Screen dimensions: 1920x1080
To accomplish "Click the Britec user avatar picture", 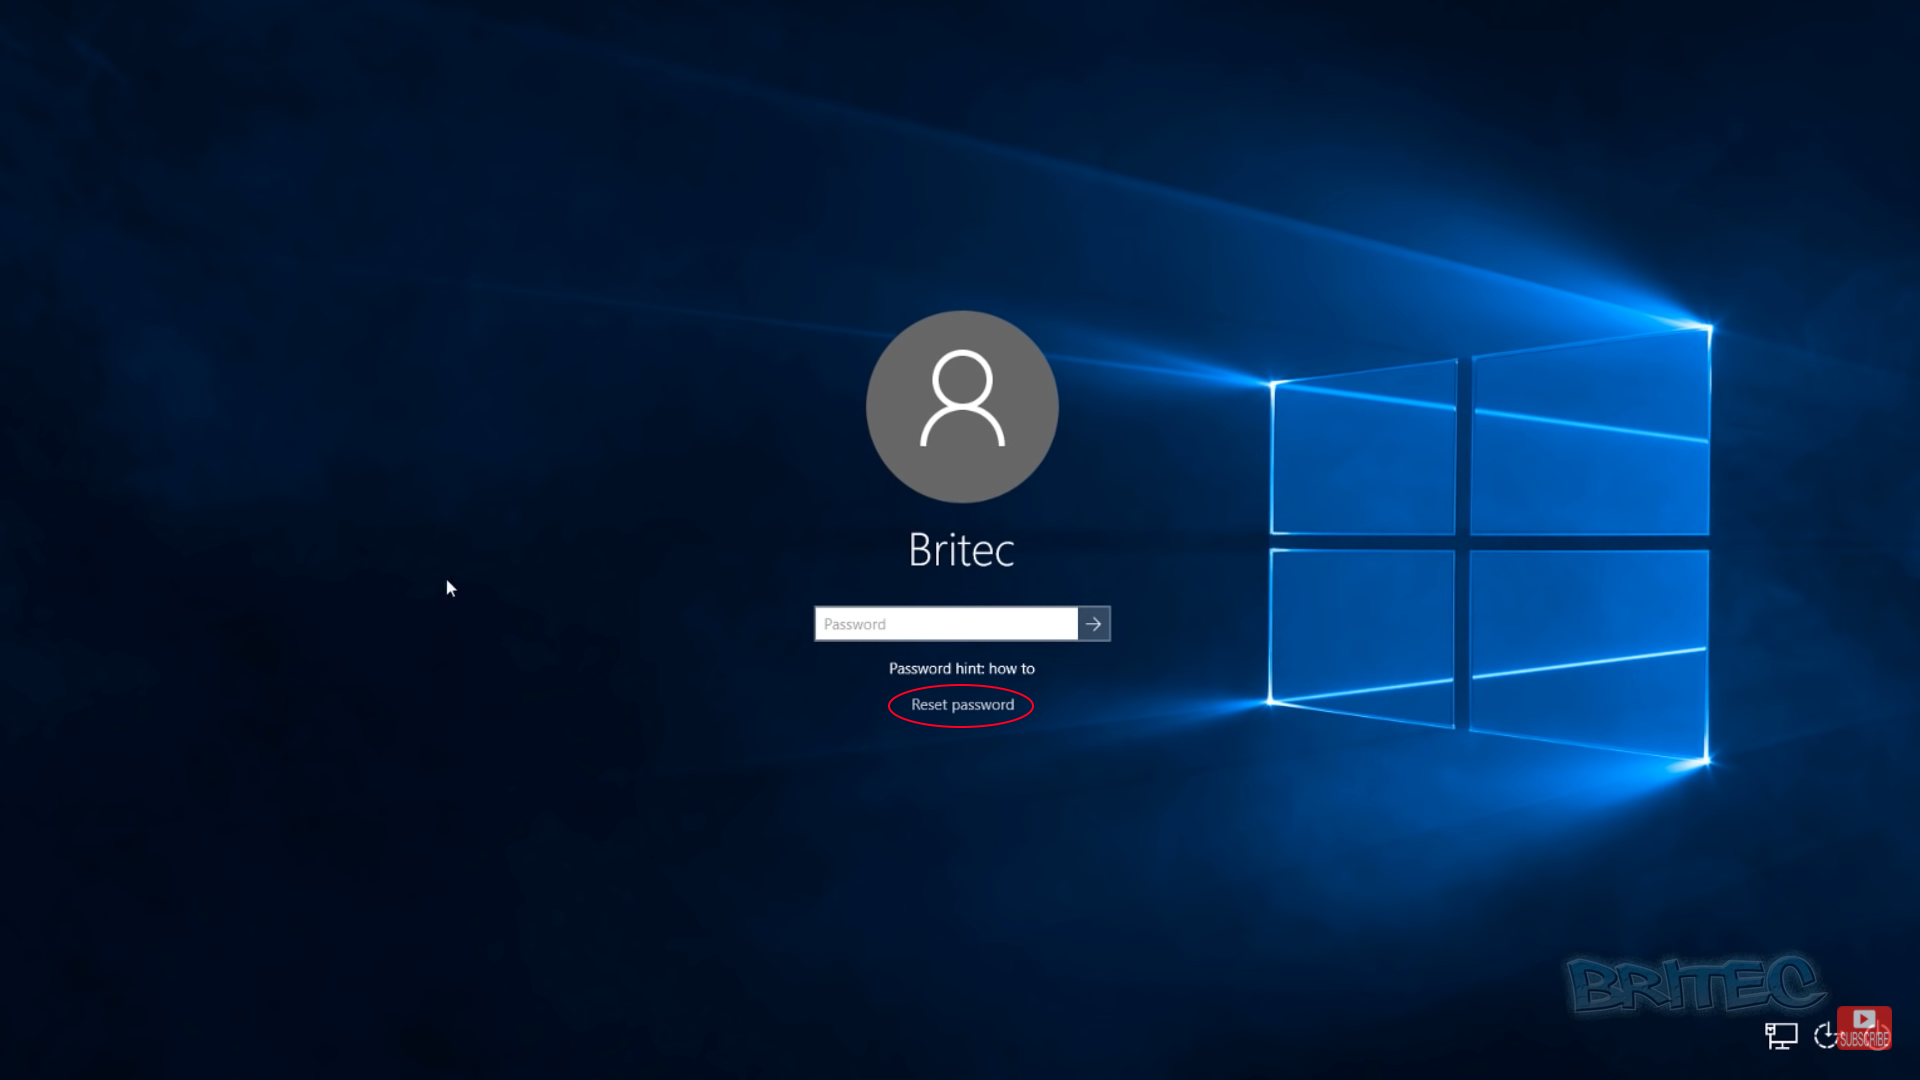I will (x=962, y=407).
